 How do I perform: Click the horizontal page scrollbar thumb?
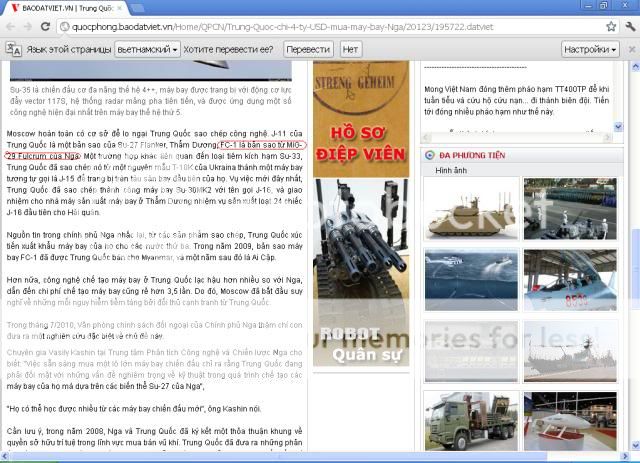click(x=278, y=456)
